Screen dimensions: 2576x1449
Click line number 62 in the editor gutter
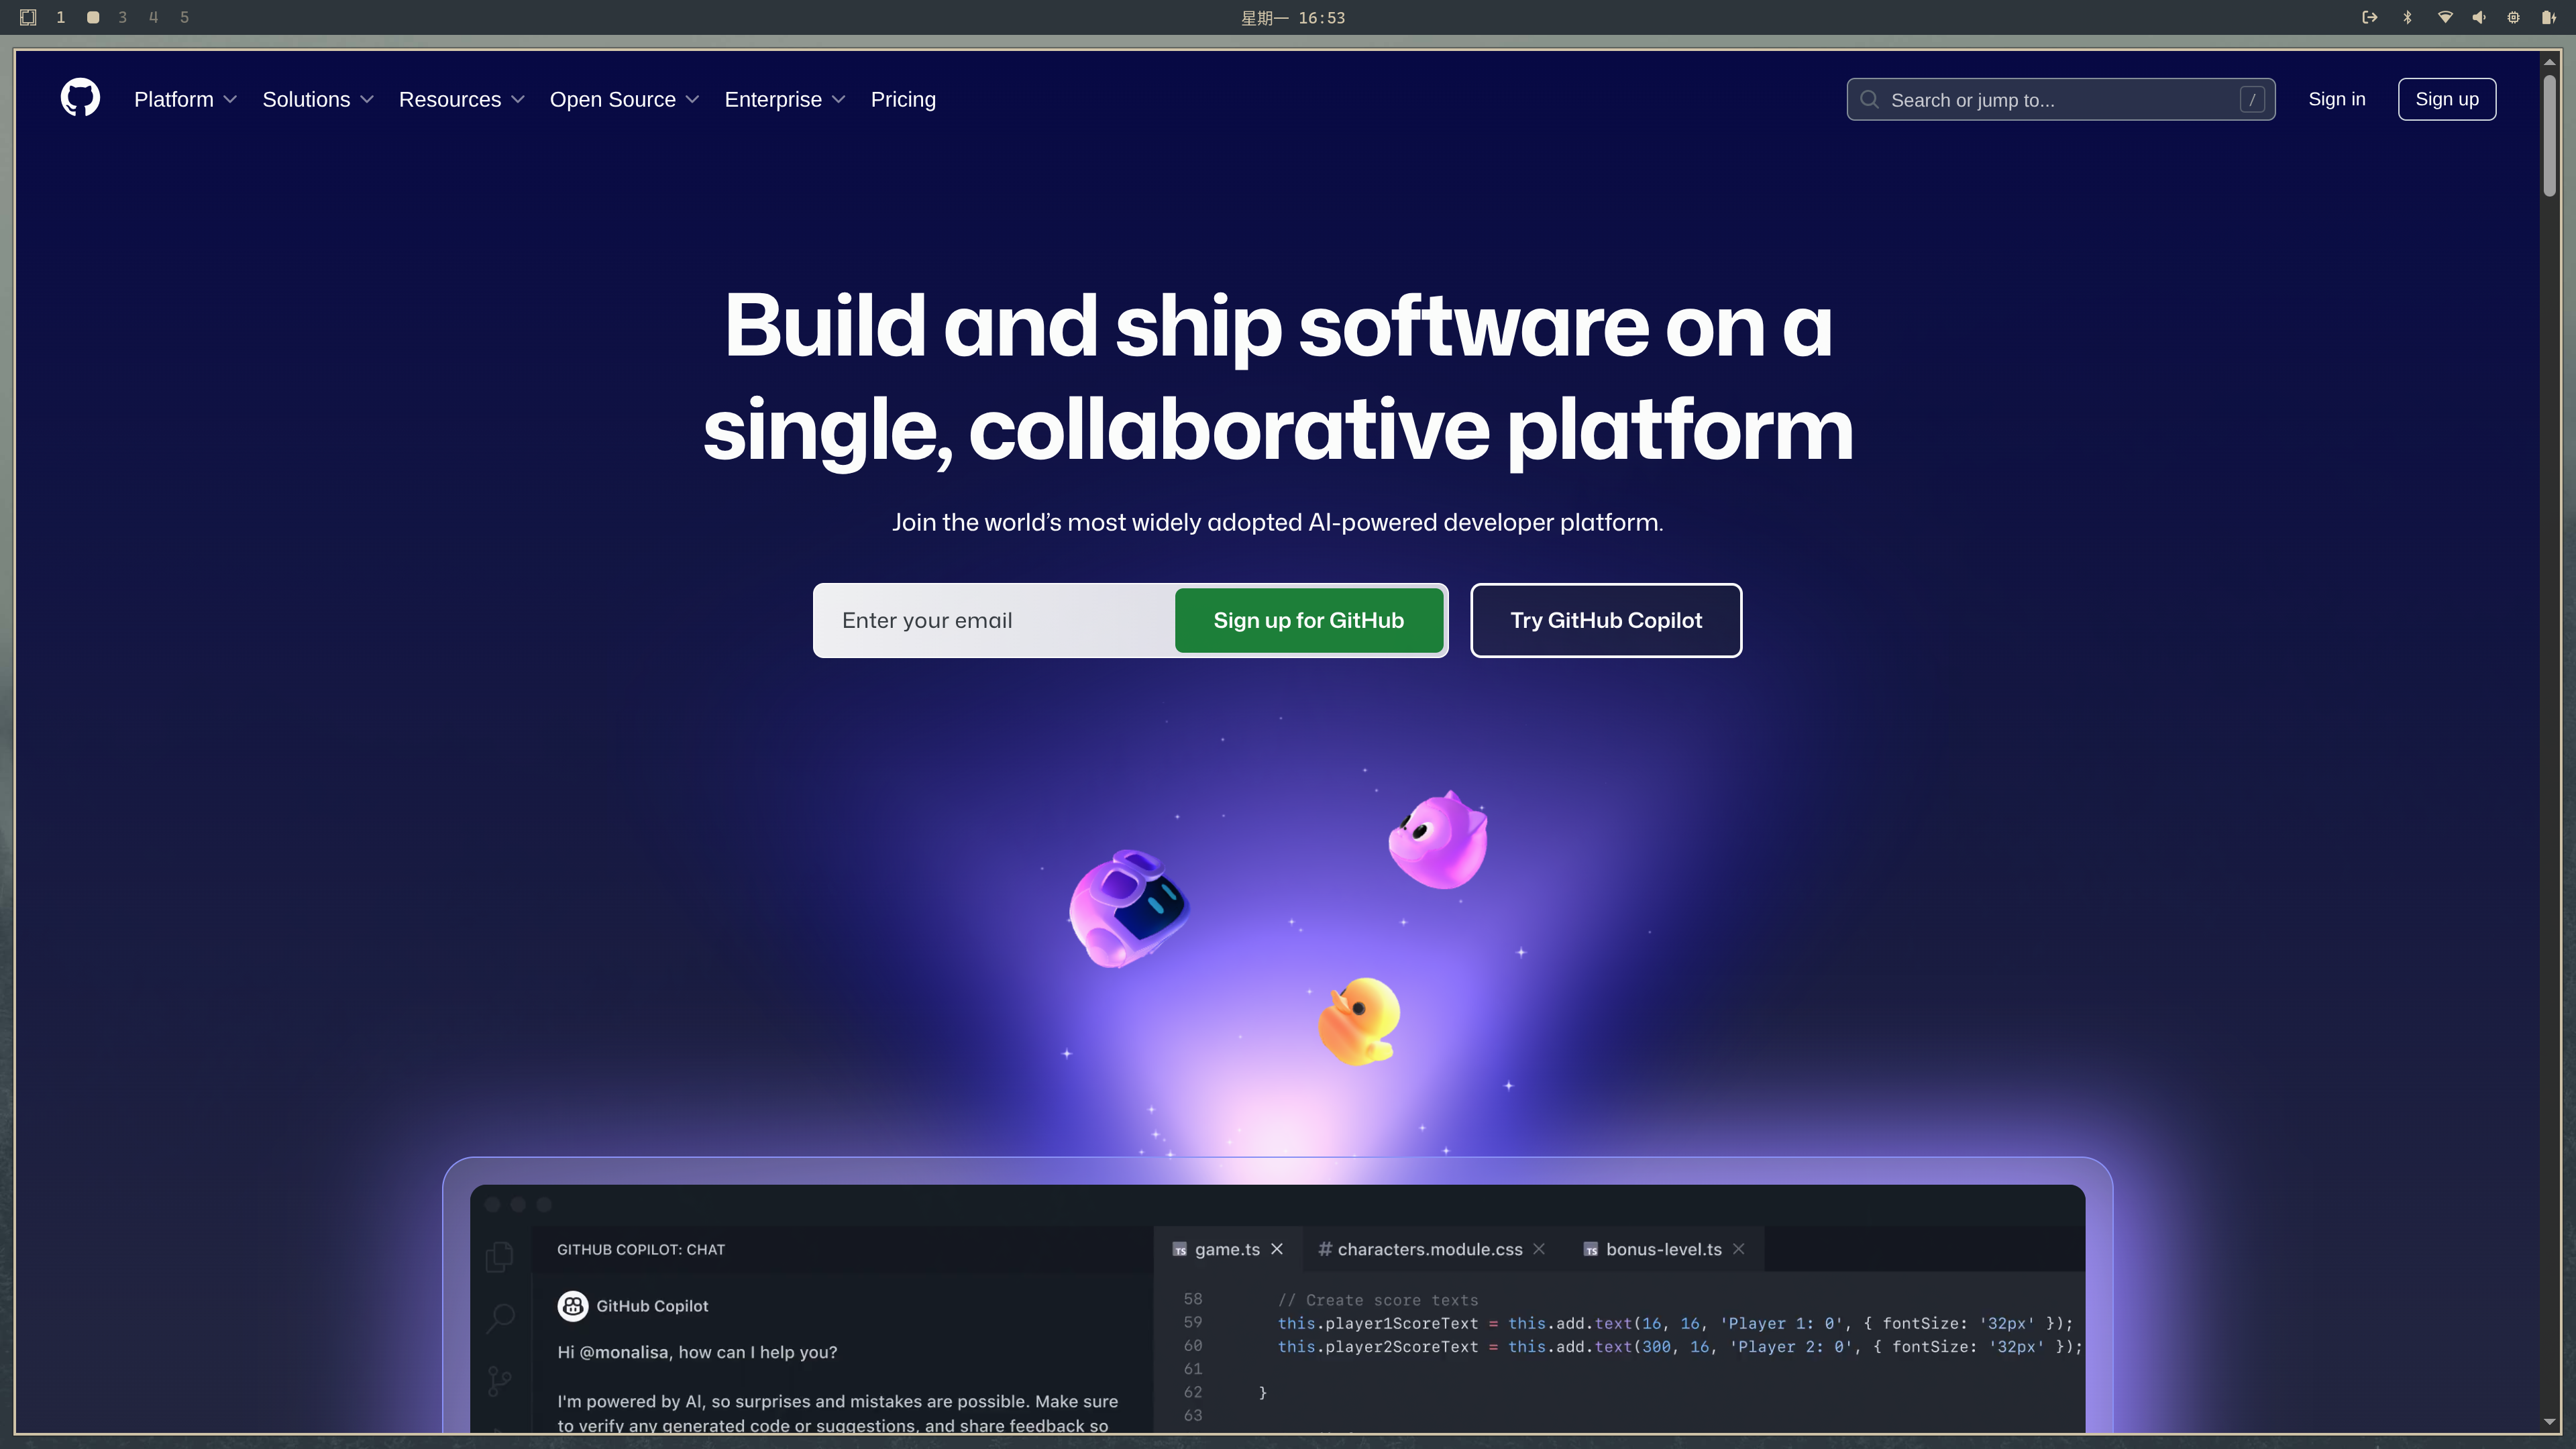coord(1193,1392)
